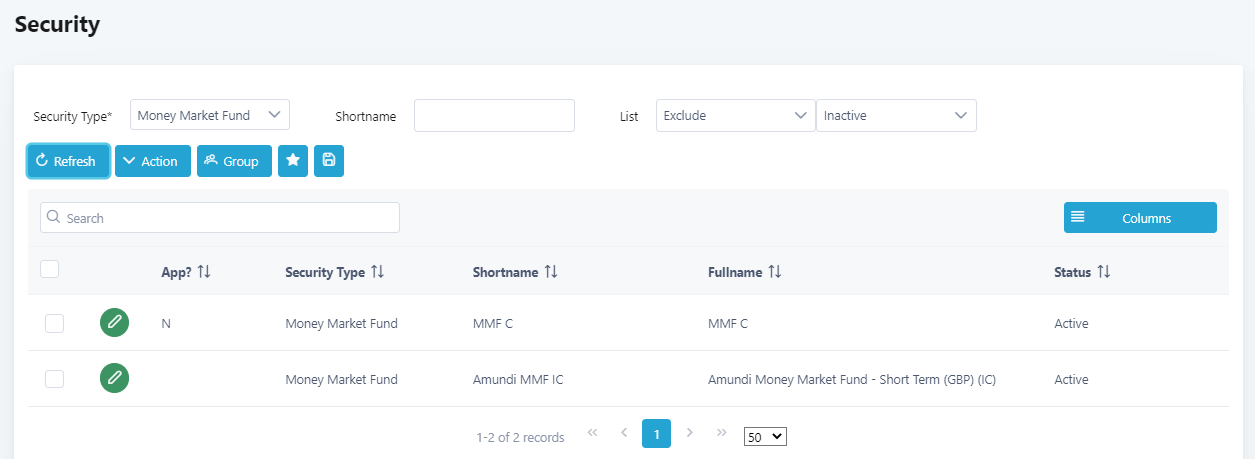Edit the MMF C row pencil icon
Viewport: 1255px width, 459px height.
pyautogui.click(x=115, y=323)
